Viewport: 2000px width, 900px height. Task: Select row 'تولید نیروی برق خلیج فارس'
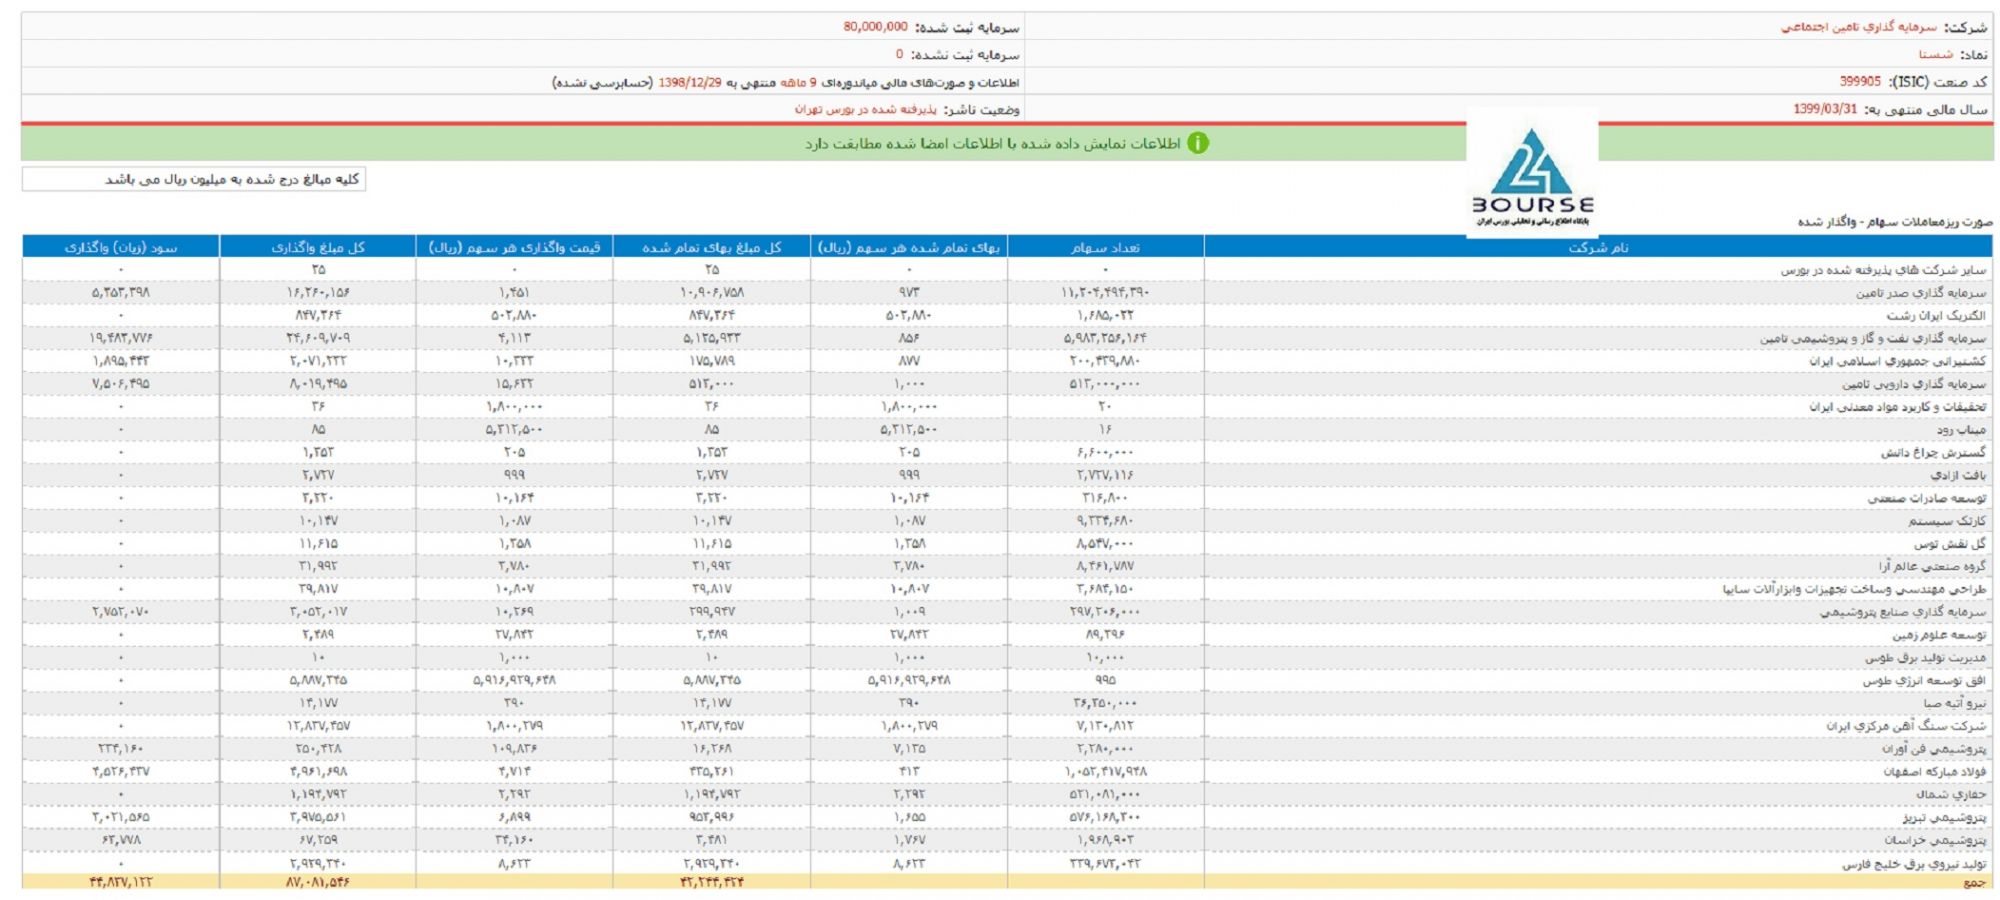point(1007,863)
